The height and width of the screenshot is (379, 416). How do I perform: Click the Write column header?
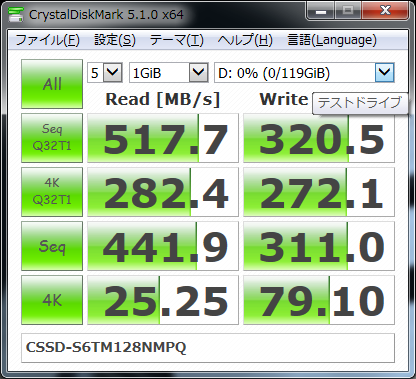tap(284, 99)
